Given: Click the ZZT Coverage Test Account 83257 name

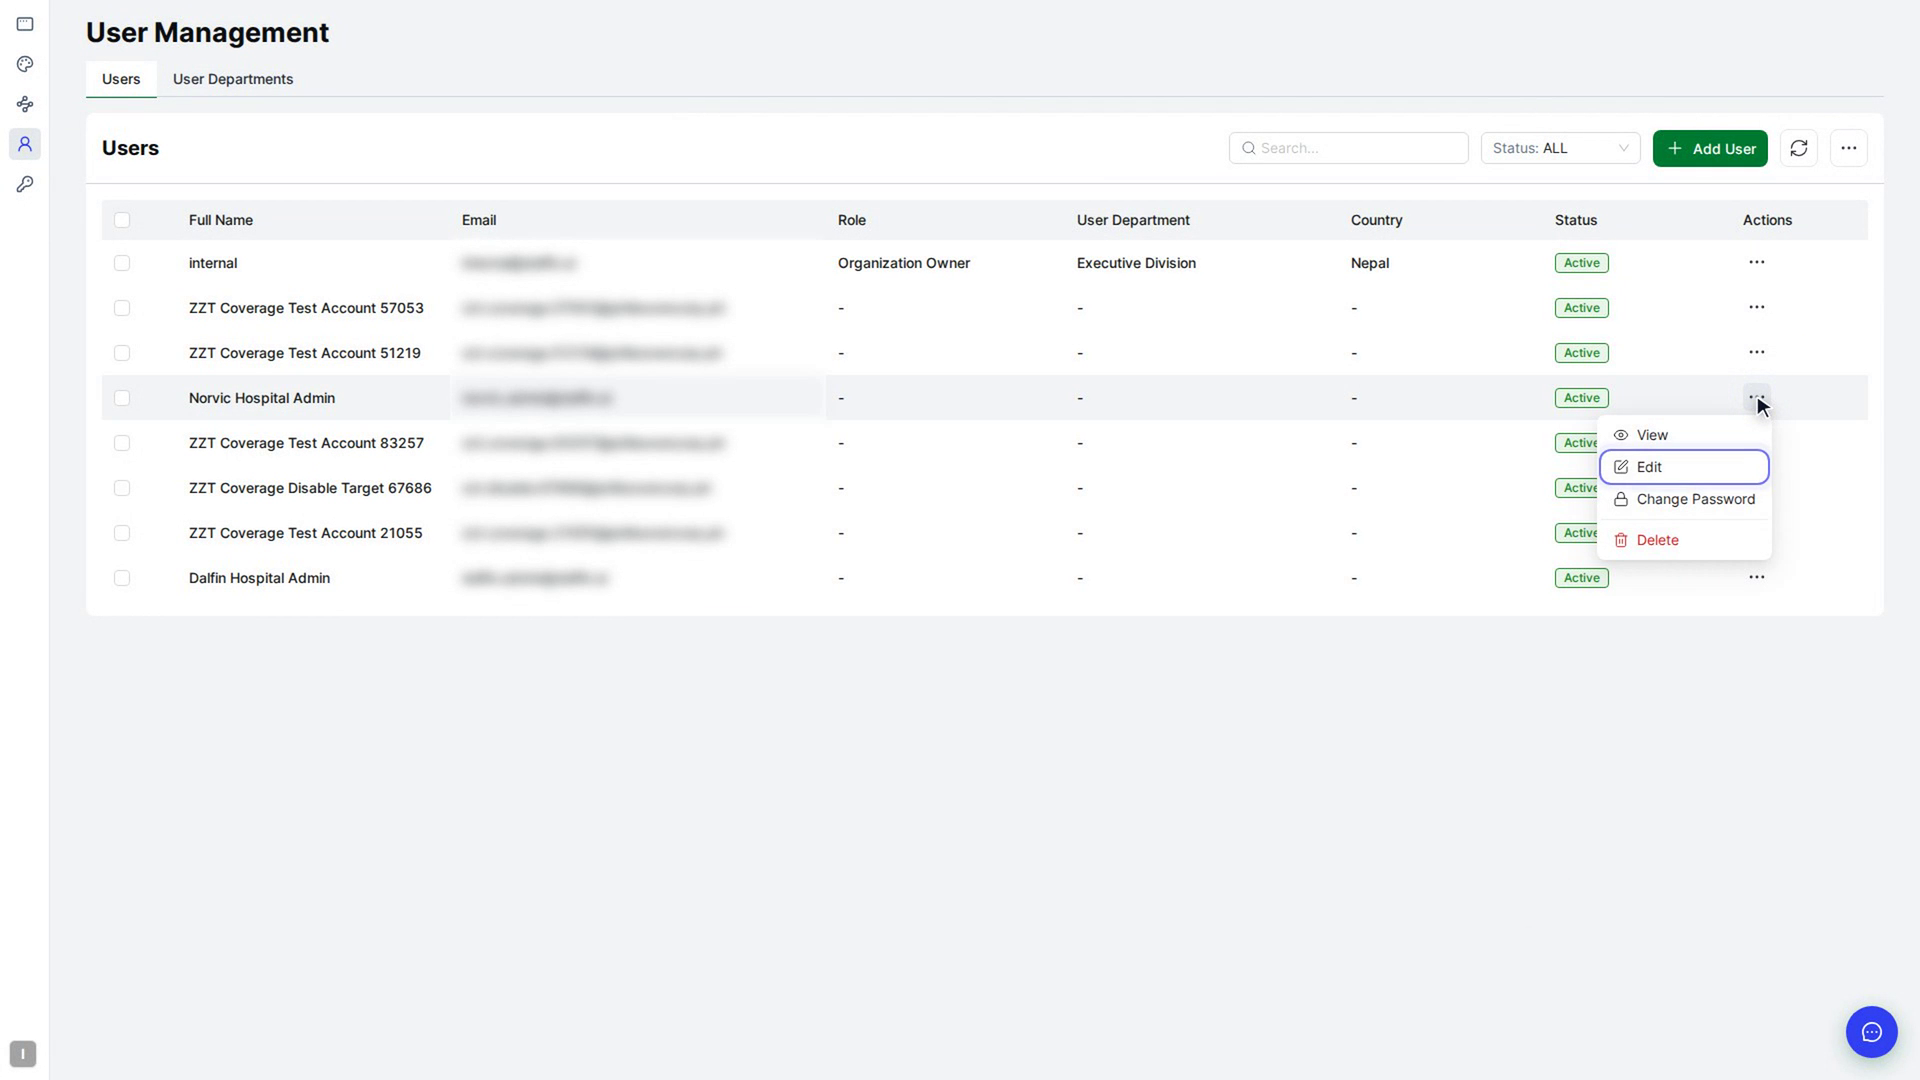Looking at the screenshot, I should pos(306,443).
